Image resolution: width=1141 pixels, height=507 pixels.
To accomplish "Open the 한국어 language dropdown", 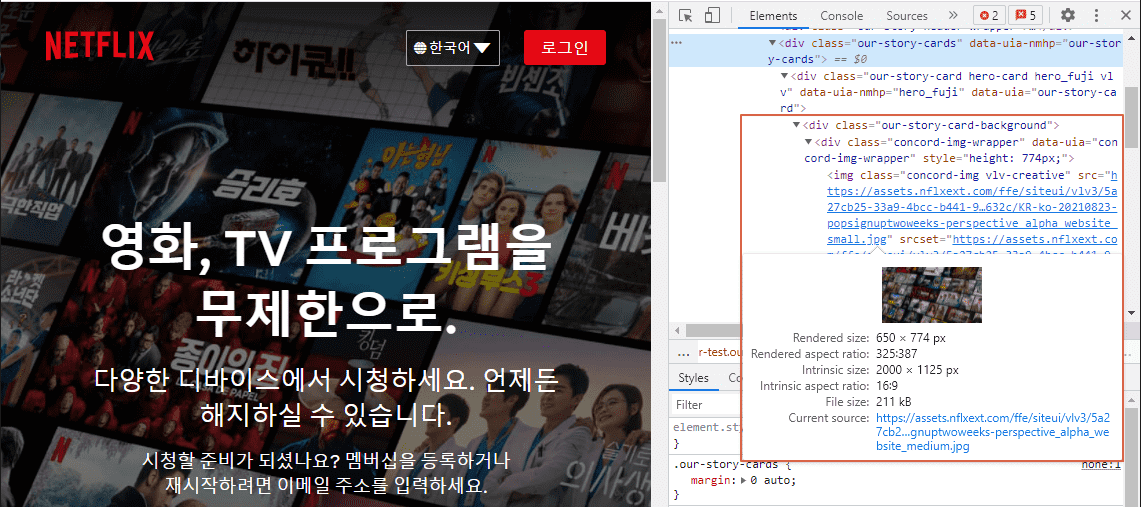I will pos(453,48).
